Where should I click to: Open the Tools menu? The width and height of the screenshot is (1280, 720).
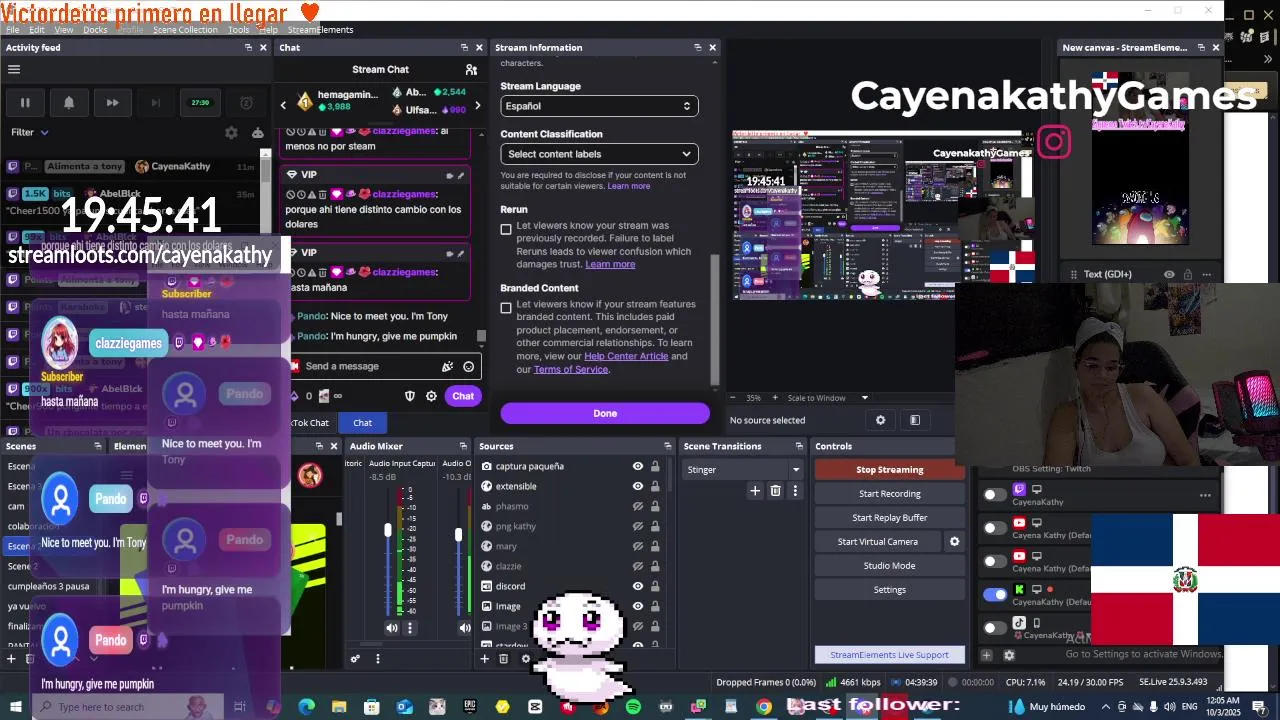(238, 30)
